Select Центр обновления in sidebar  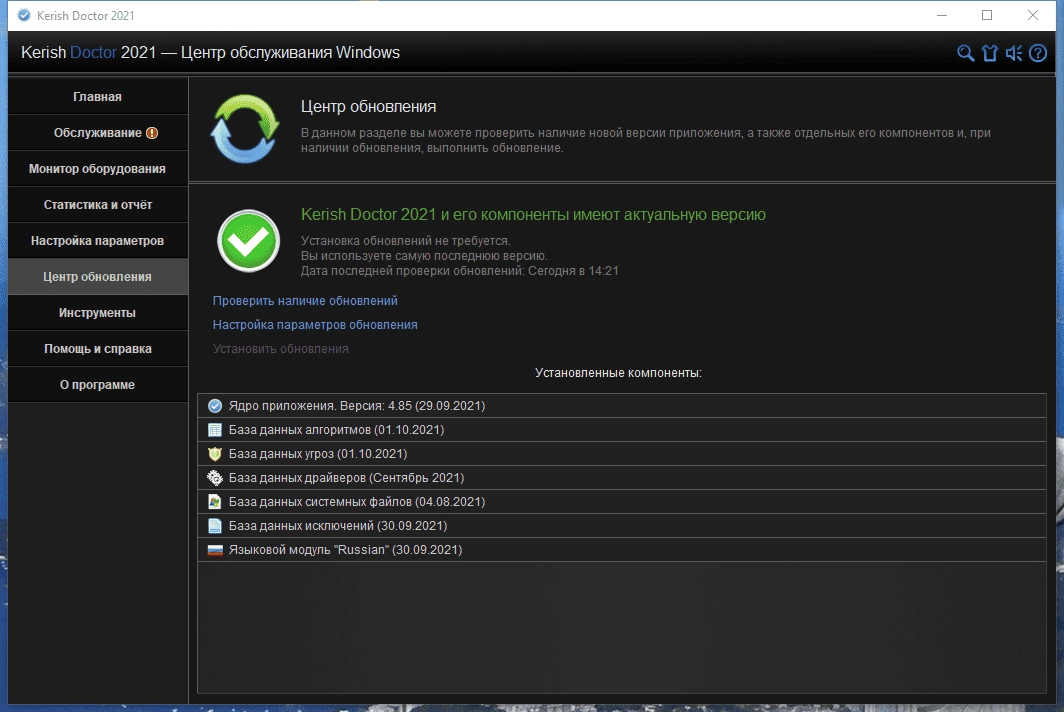pyautogui.click(x=98, y=276)
